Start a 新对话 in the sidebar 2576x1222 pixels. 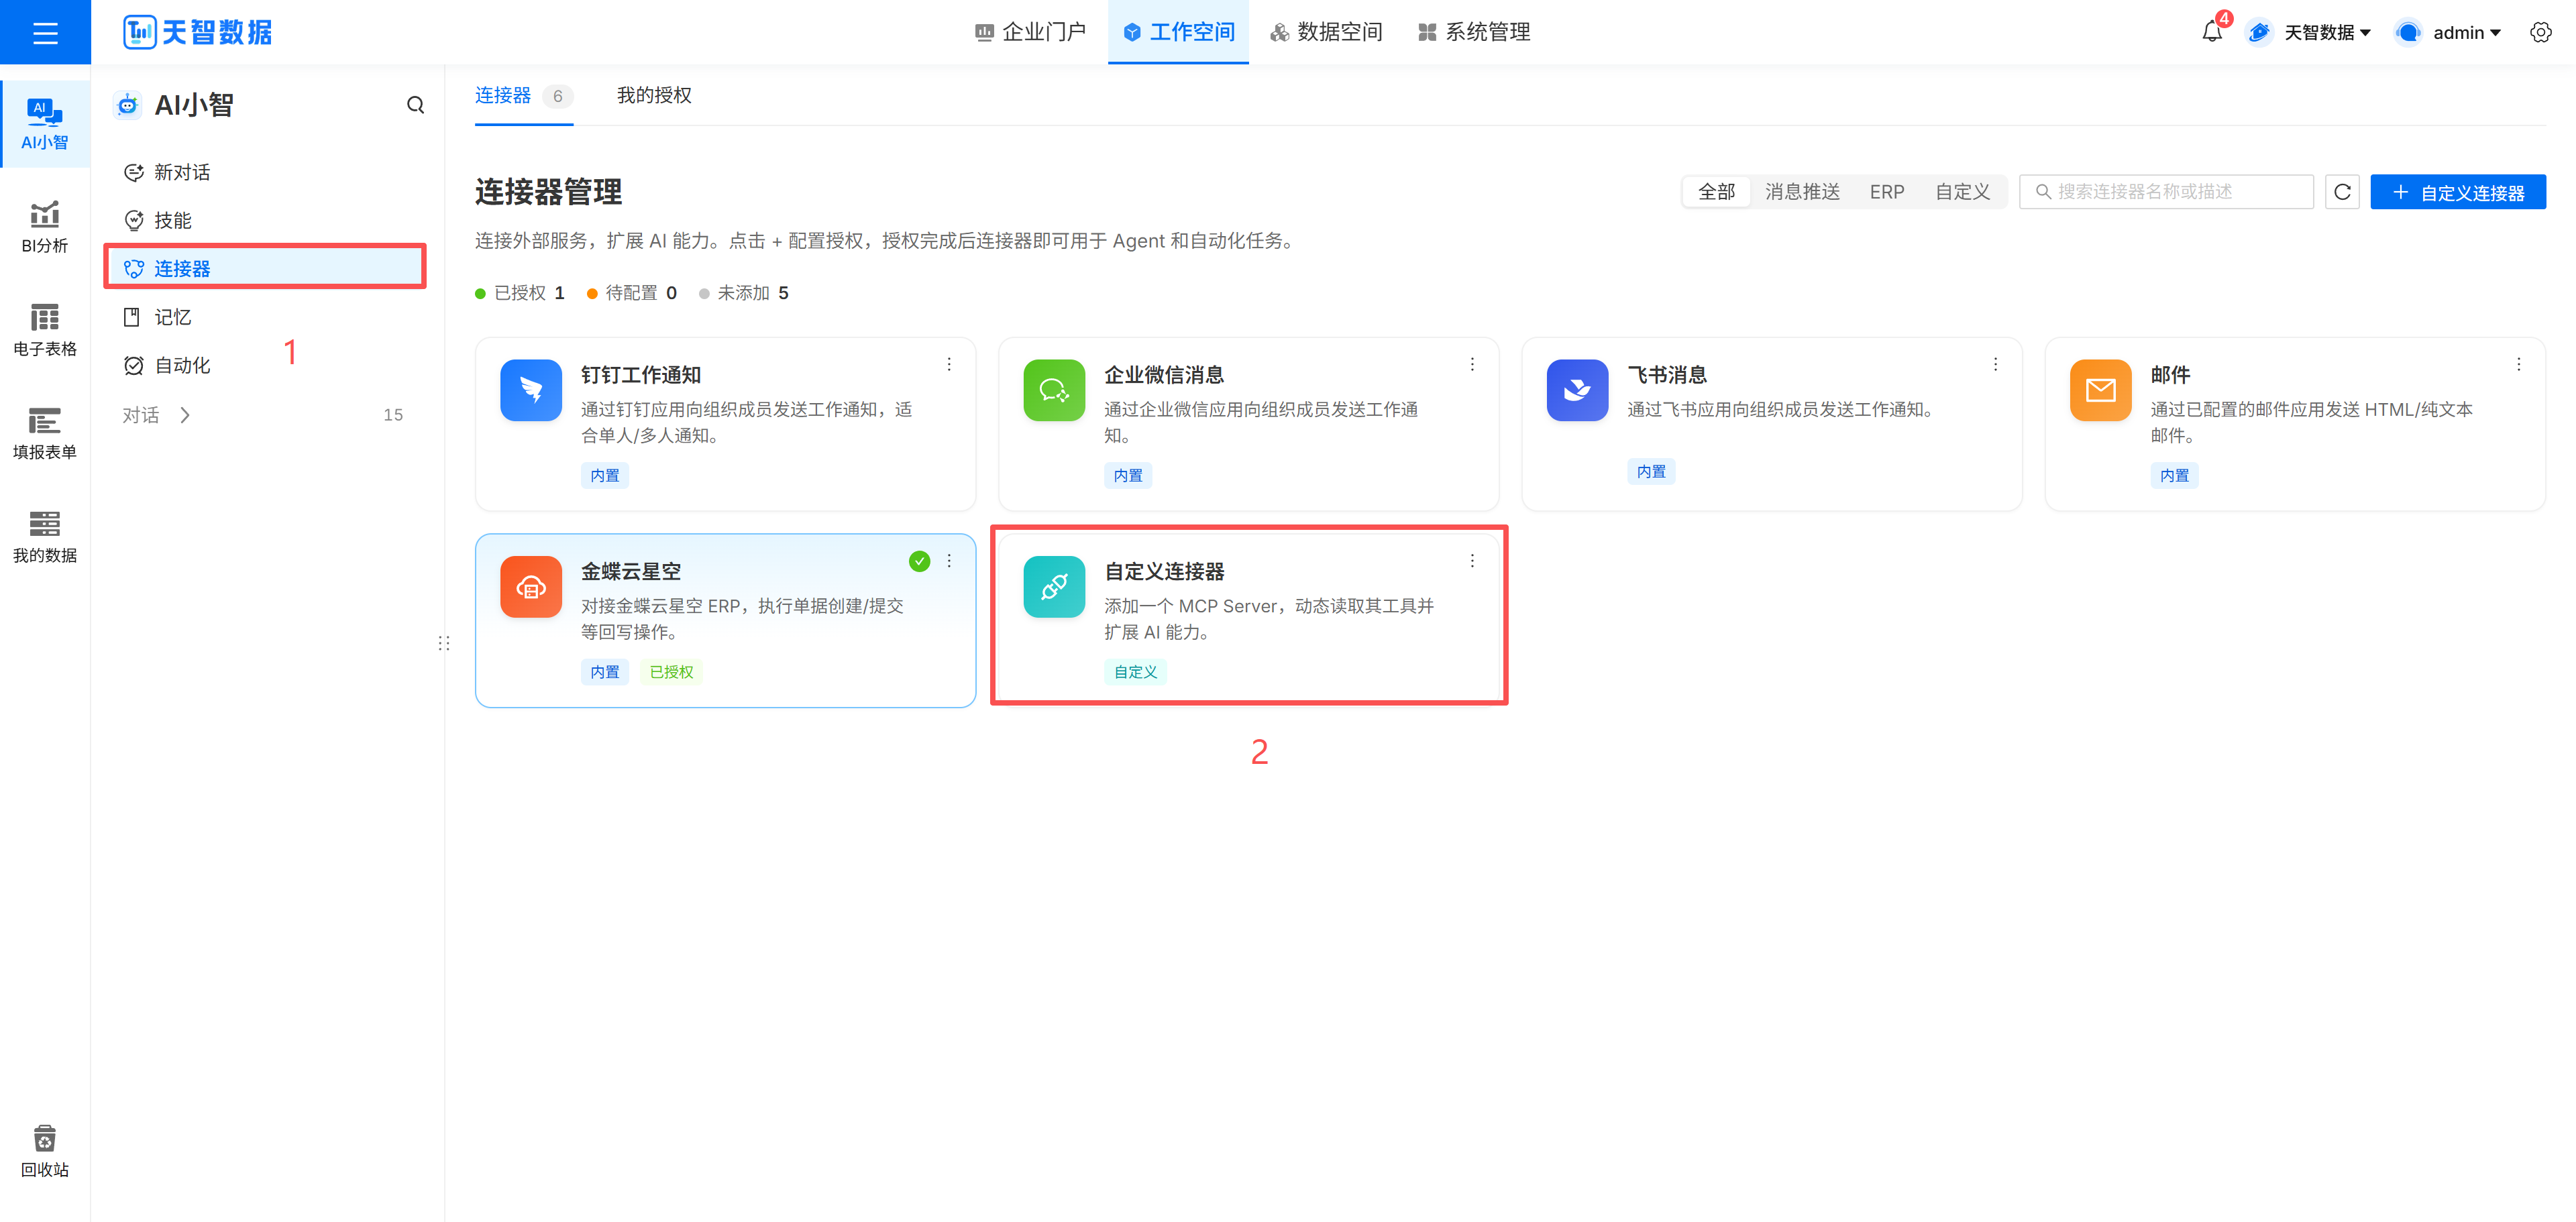pyautogui.click(x=166, y=172)
